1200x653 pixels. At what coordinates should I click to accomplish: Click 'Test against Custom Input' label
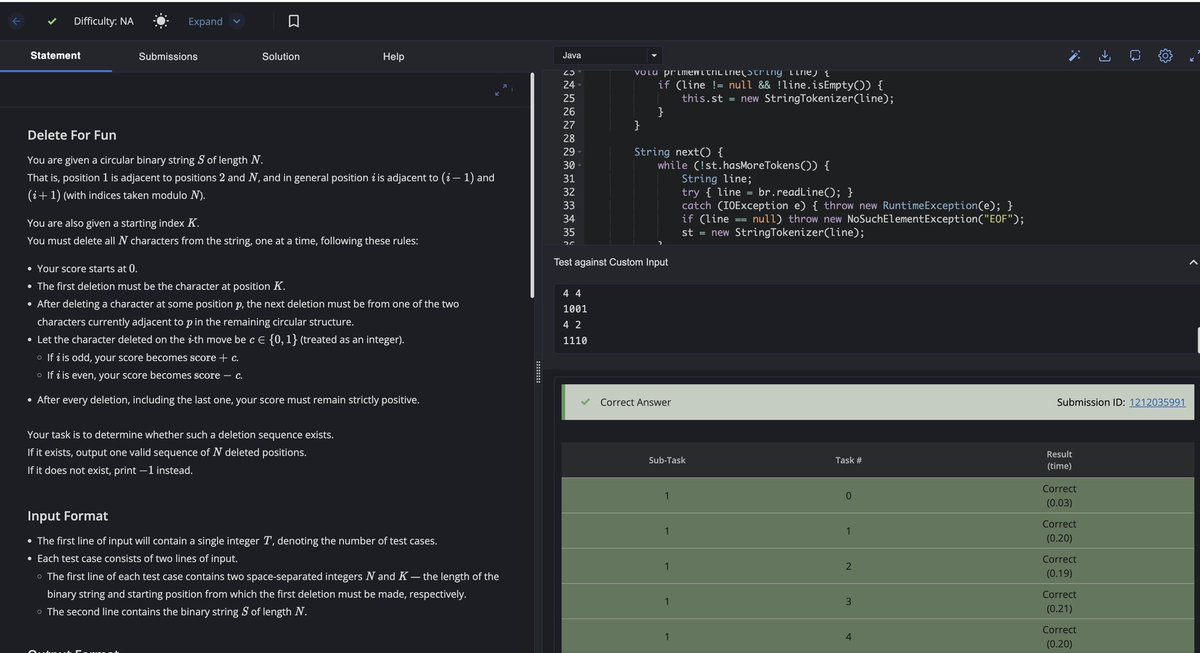[611, 262]
